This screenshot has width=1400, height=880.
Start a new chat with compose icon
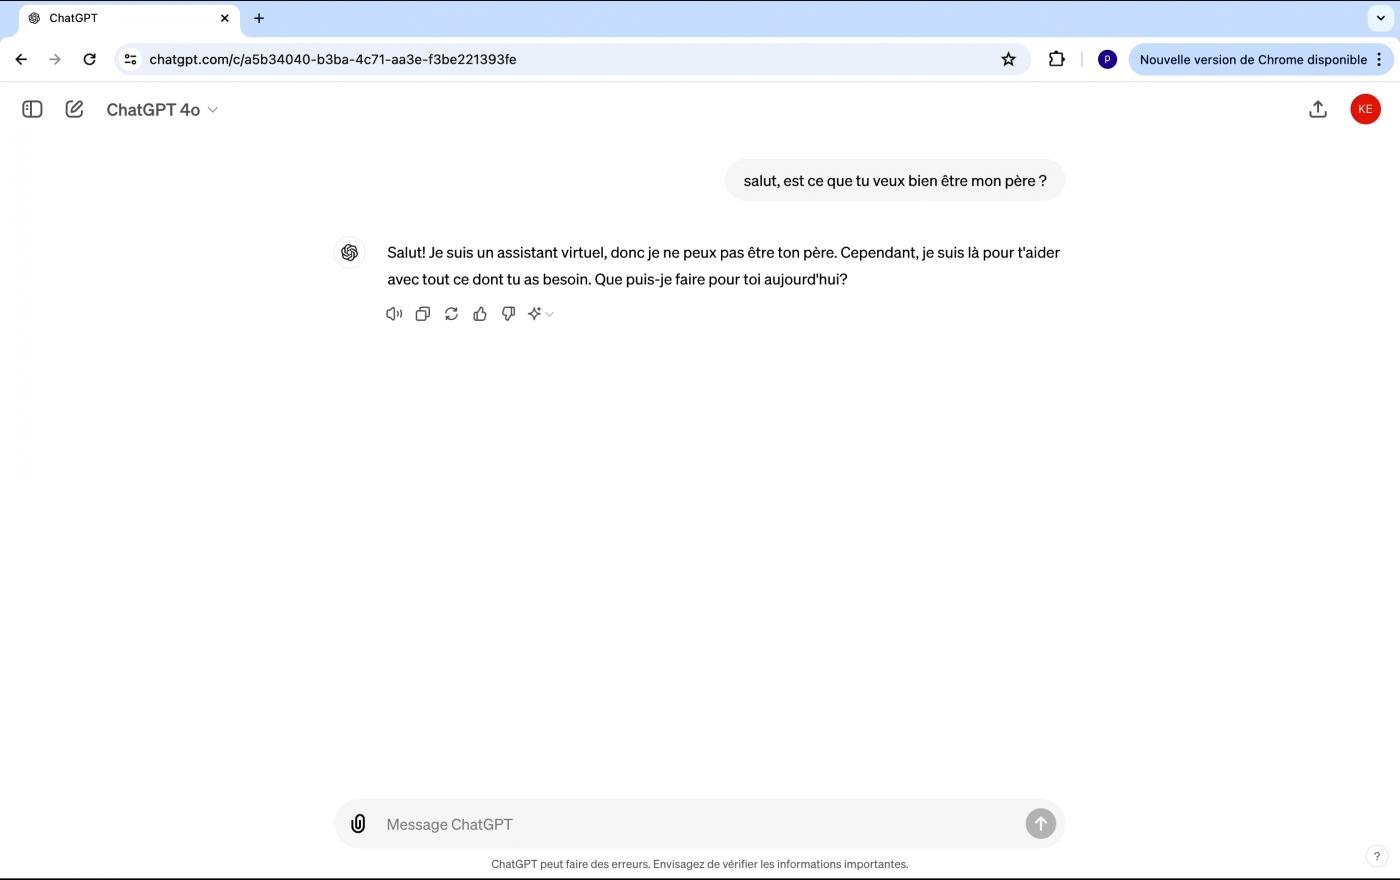(x=74, y=109)
